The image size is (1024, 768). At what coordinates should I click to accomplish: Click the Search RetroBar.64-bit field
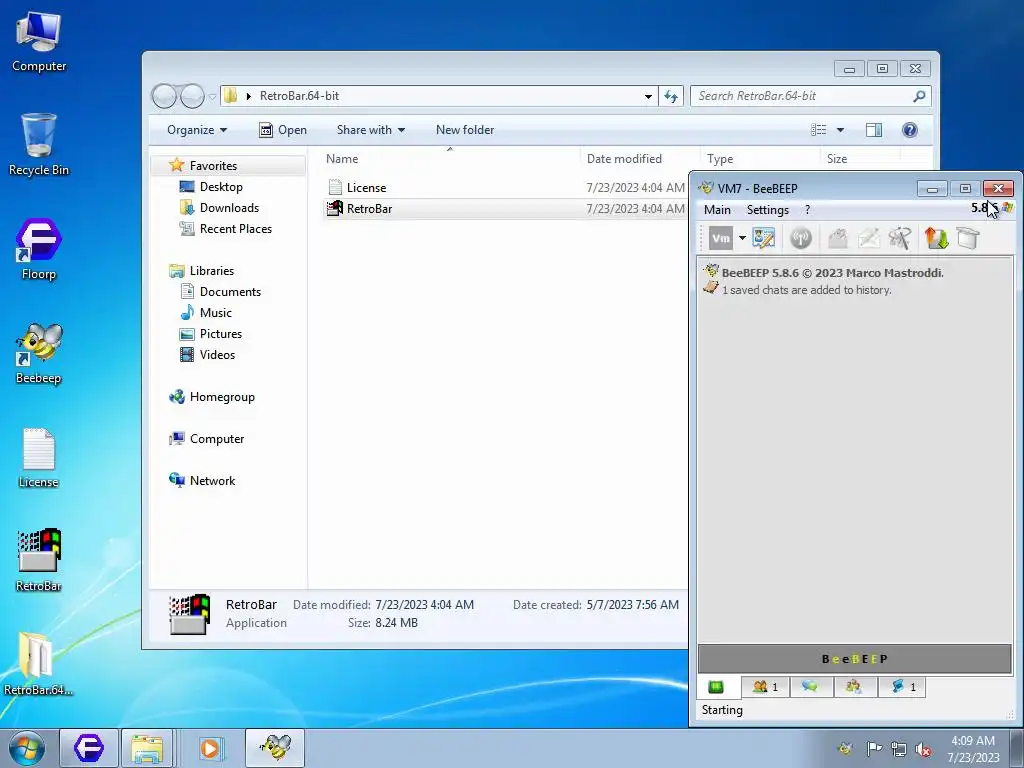pos(810,96)
